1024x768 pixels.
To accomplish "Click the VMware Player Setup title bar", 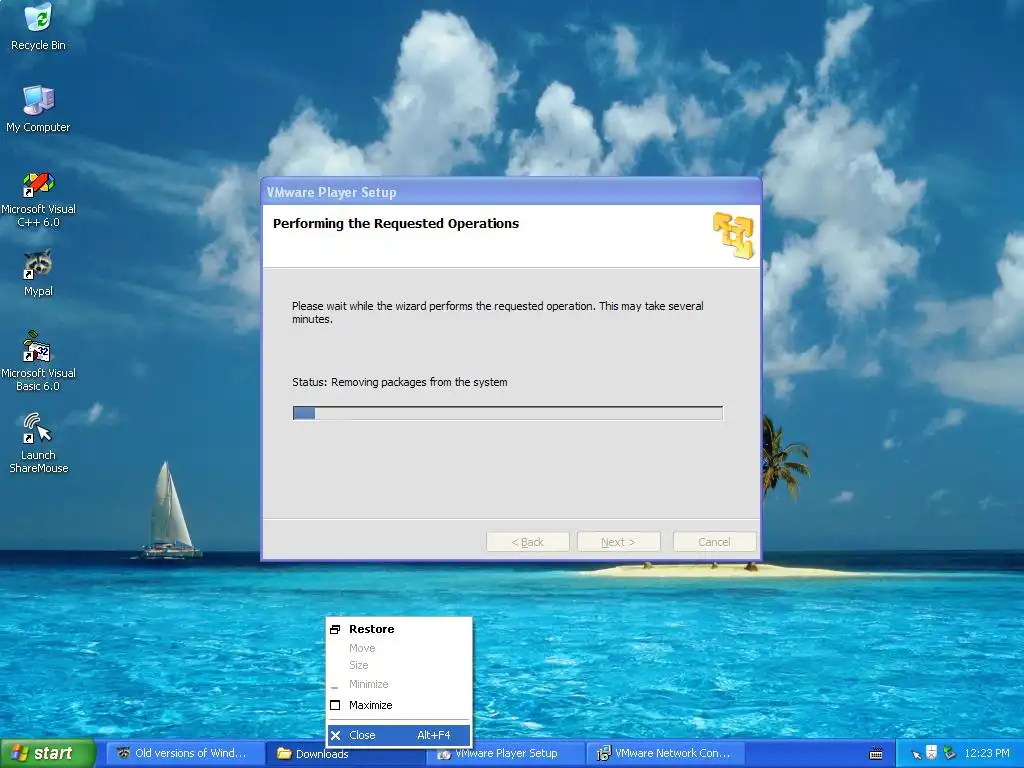I will [511, 192].
